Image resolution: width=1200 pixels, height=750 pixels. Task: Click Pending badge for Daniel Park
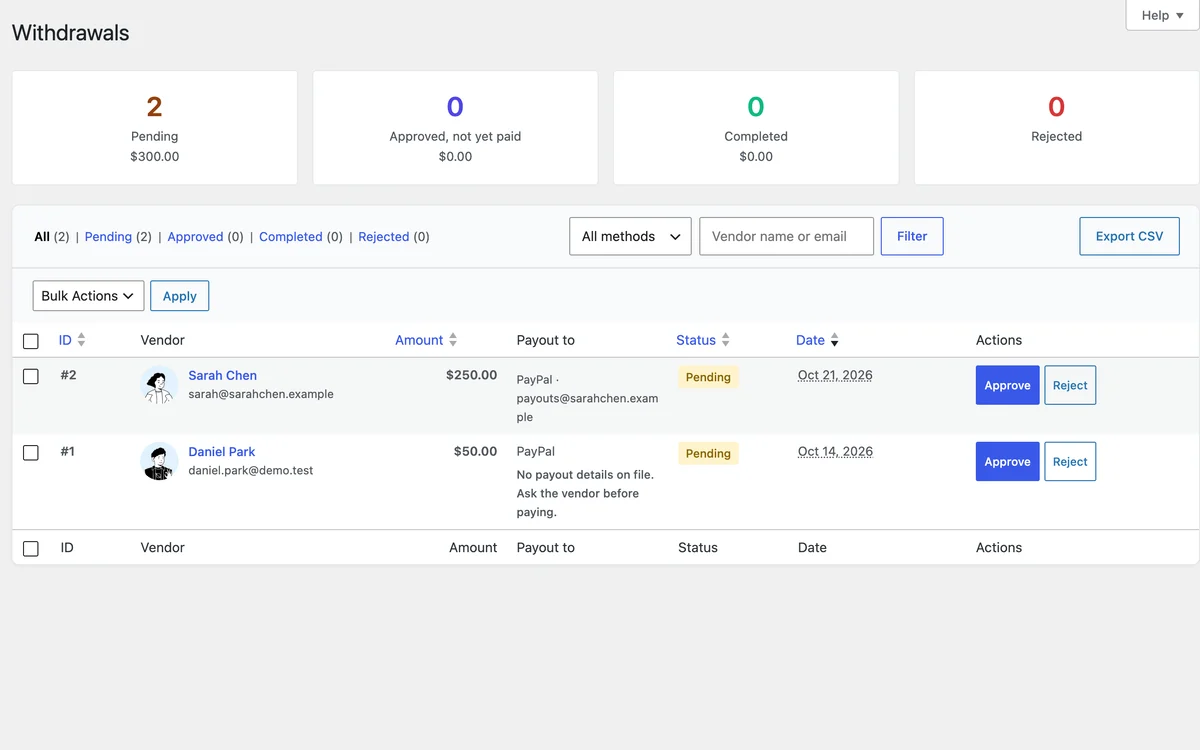[708, 453]
